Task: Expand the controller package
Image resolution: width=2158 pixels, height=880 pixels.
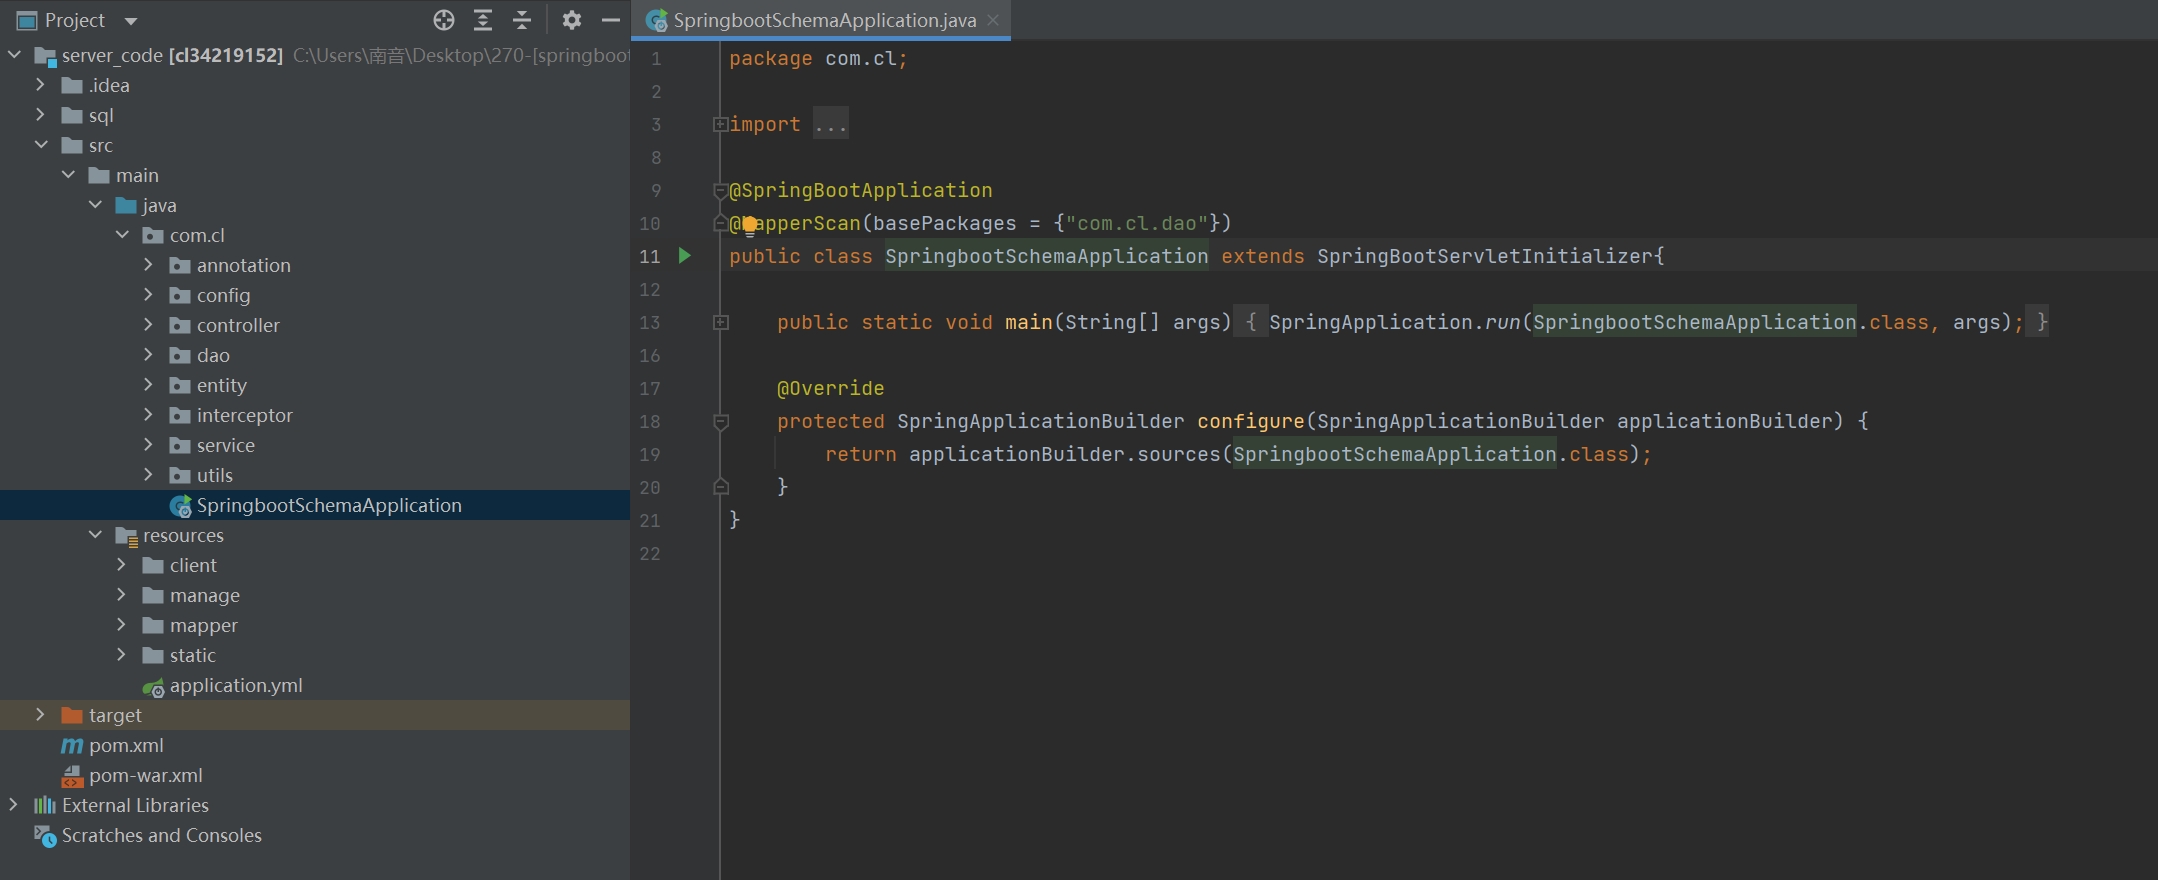Action: coord(149,325)
